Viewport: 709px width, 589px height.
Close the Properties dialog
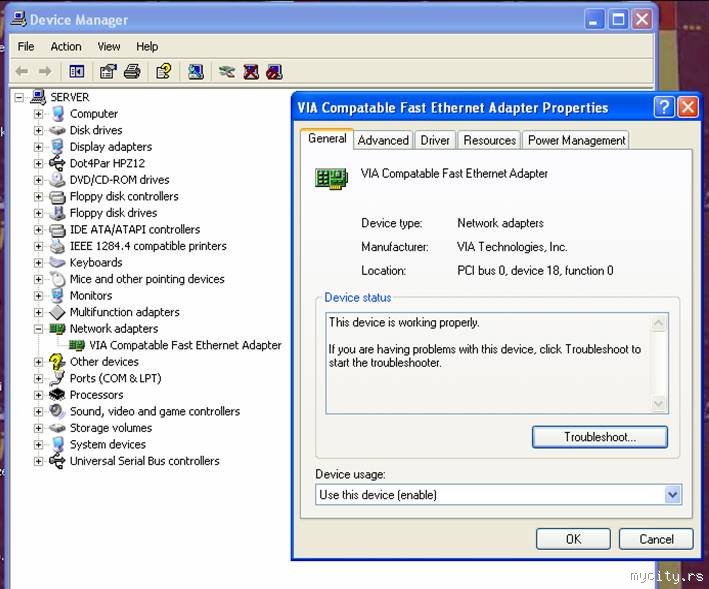click(x=688, y=108)
